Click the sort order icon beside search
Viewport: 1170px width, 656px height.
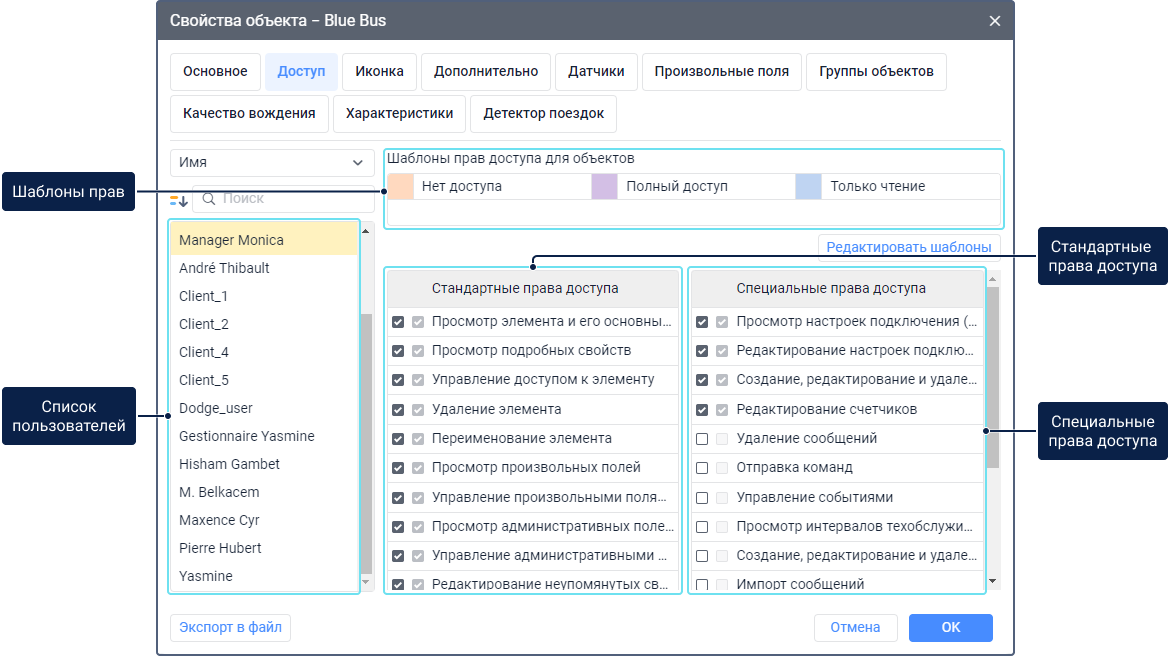point(179,200)
